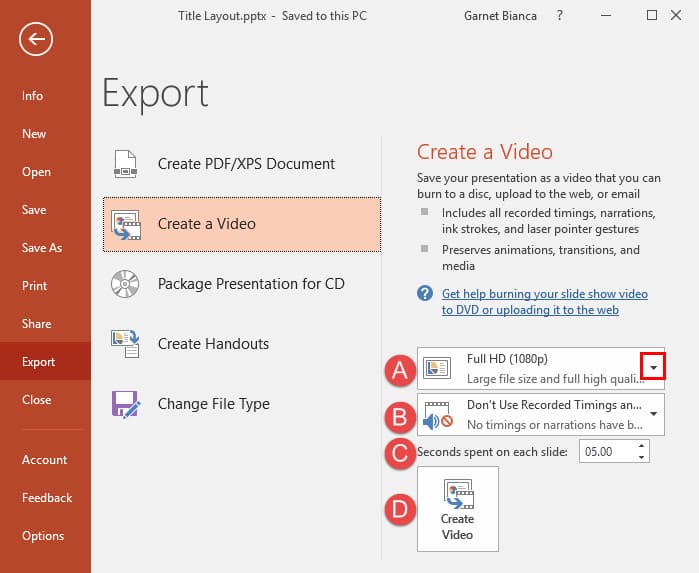The image size is (699, 573).
Task: Click the Create PDF/XPS Document icon
Action: [126, 164]
